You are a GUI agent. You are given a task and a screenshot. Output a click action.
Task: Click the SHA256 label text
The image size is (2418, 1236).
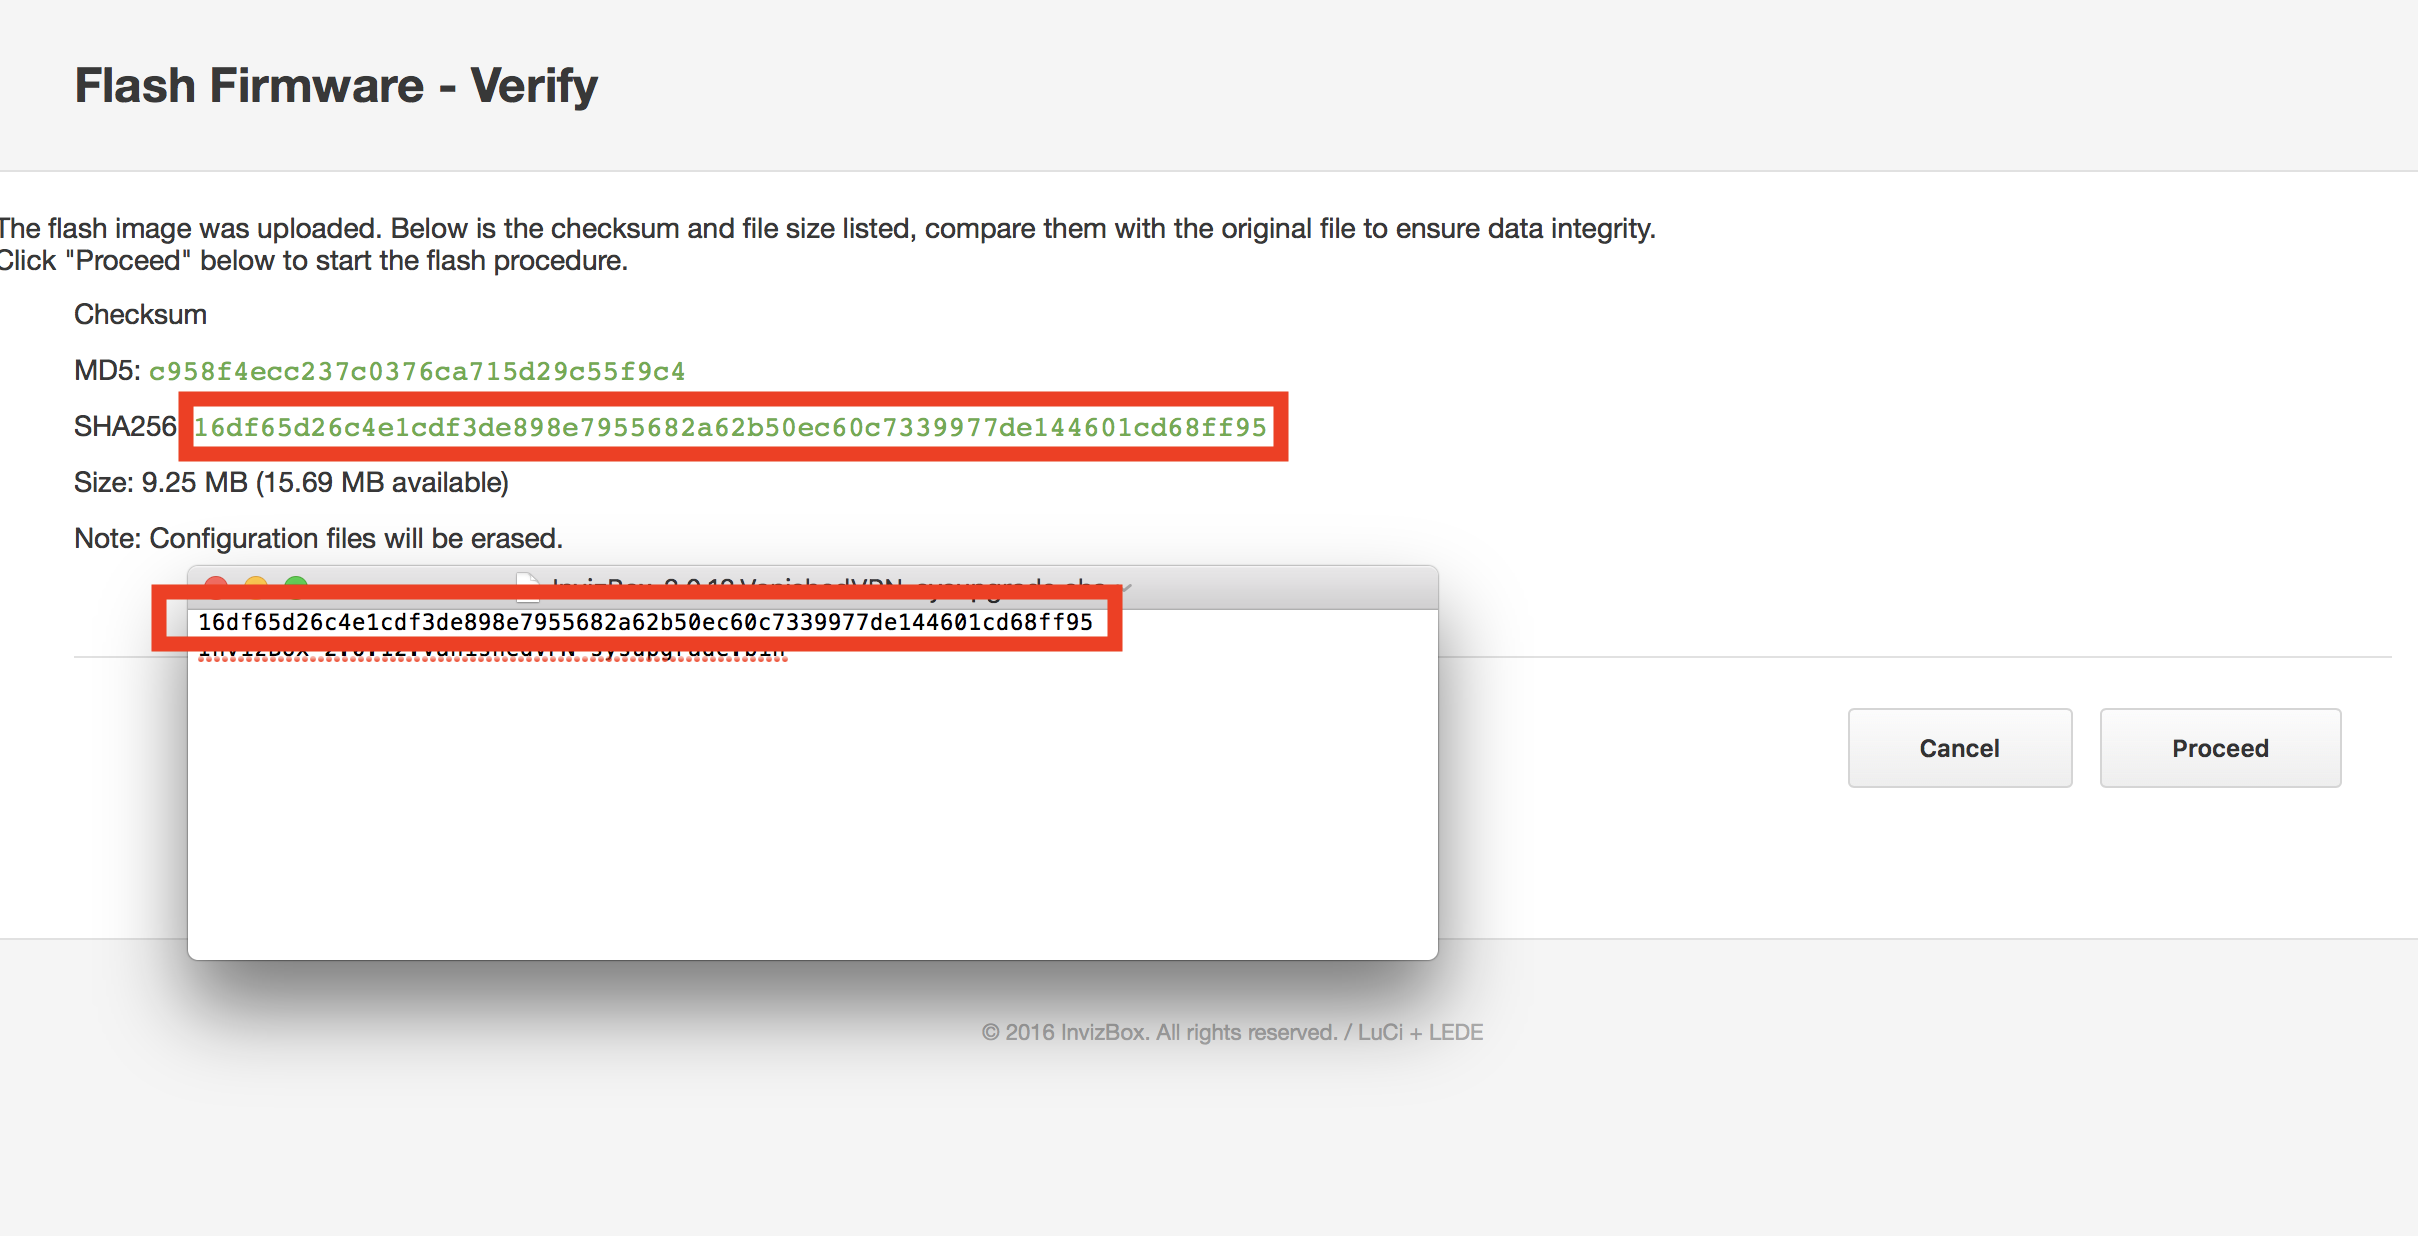124,427
